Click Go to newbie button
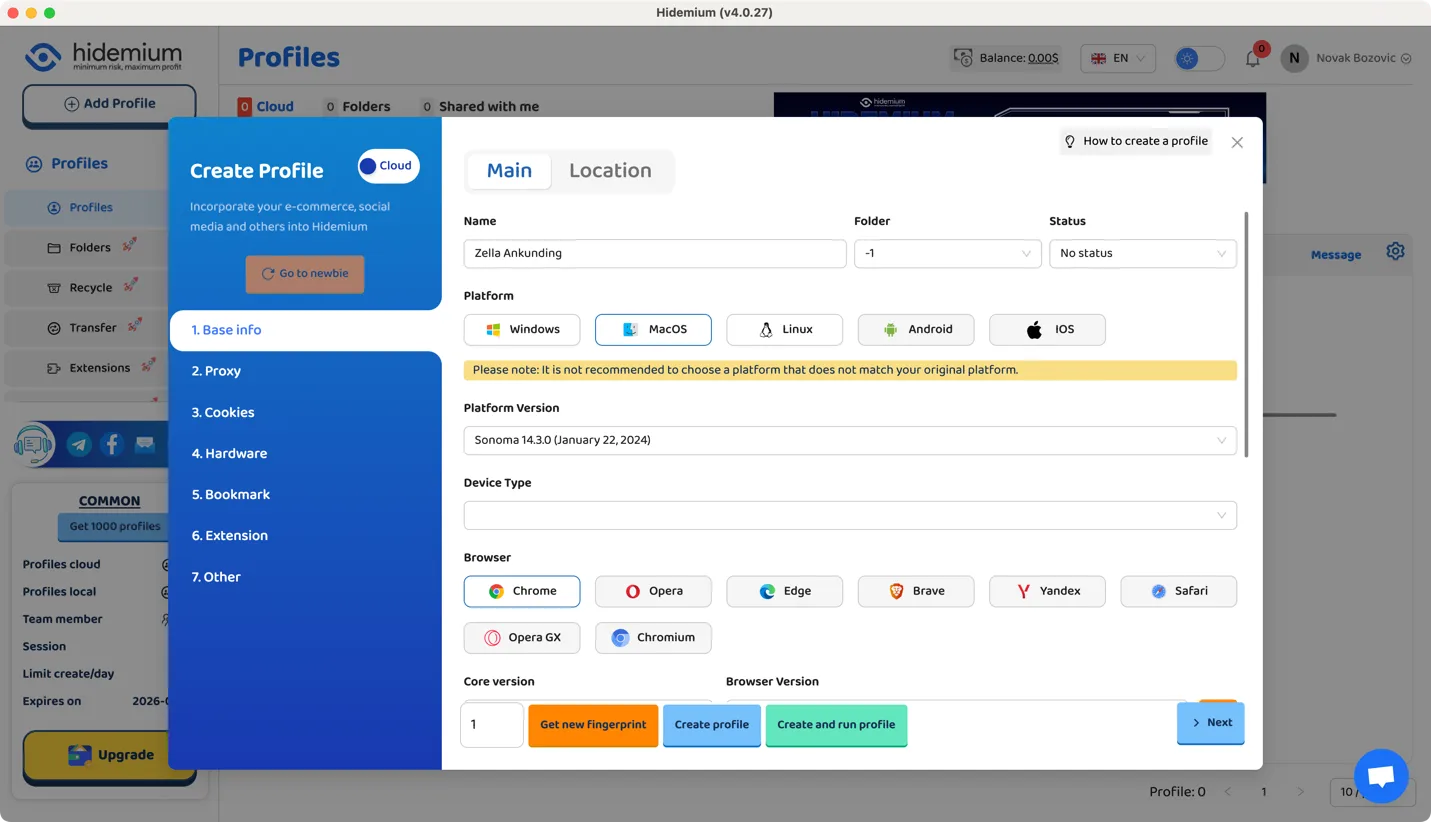 point(305,274)
